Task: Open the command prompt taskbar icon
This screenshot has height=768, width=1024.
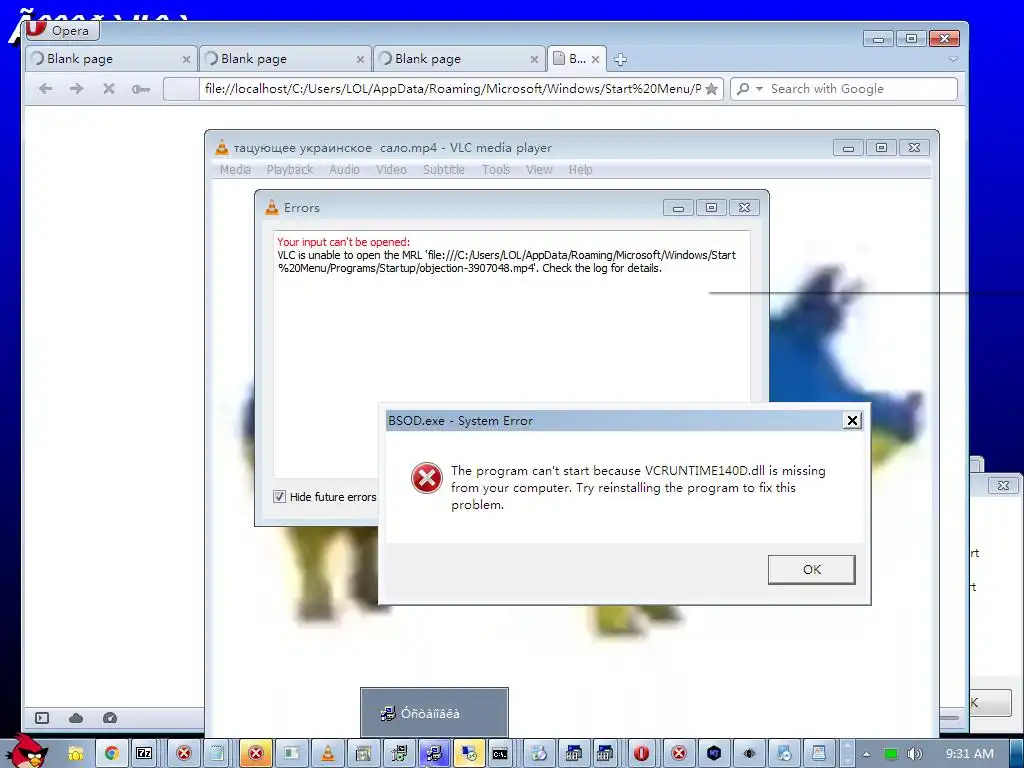Action: point(500,754)
